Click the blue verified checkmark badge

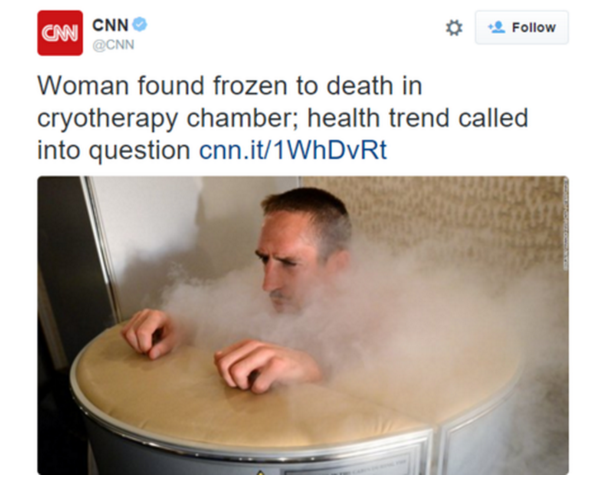(140, 24)
